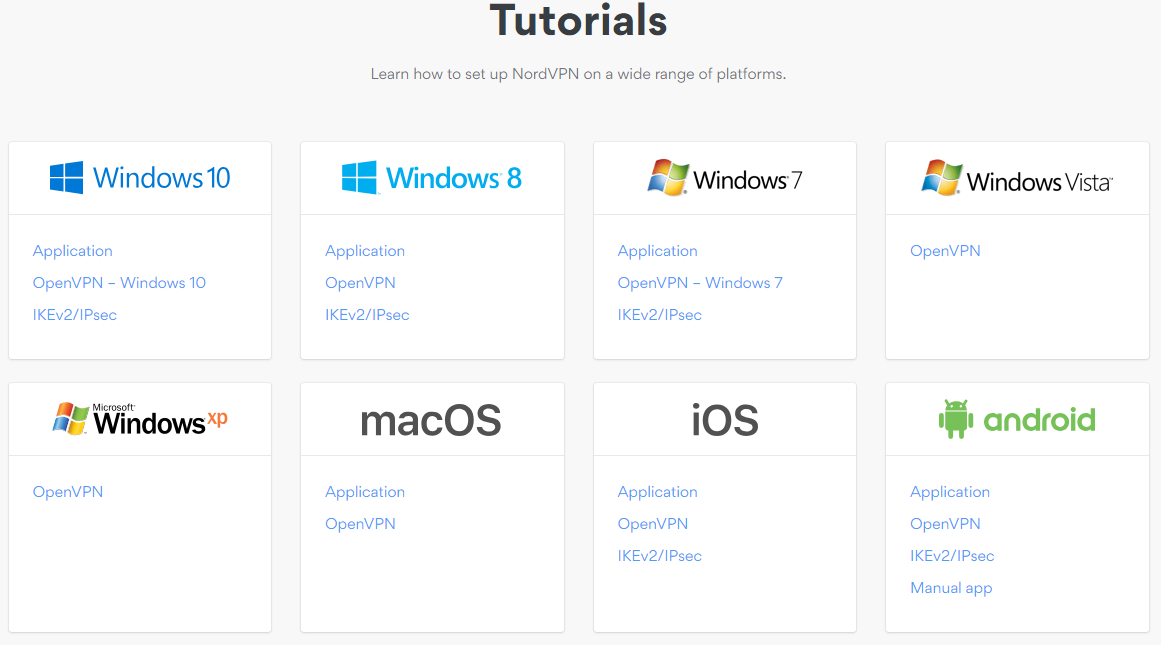Open the OpenVPN – Windows 10 tutorial
The width and height of the screenshot is (1161, 645).
(119, 283)
